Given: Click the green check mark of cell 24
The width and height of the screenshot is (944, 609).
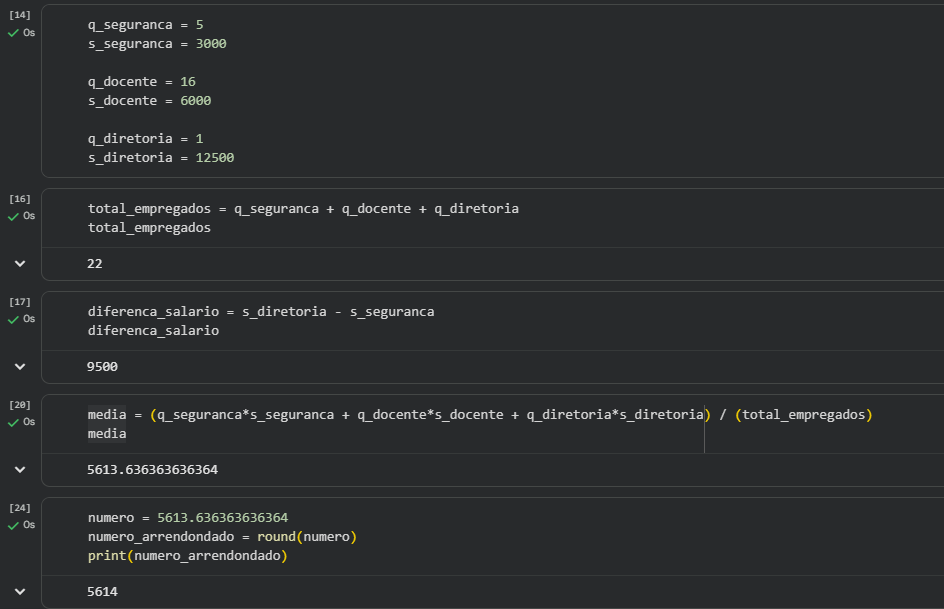Looking at the screenshot, I should click(13, 525).
